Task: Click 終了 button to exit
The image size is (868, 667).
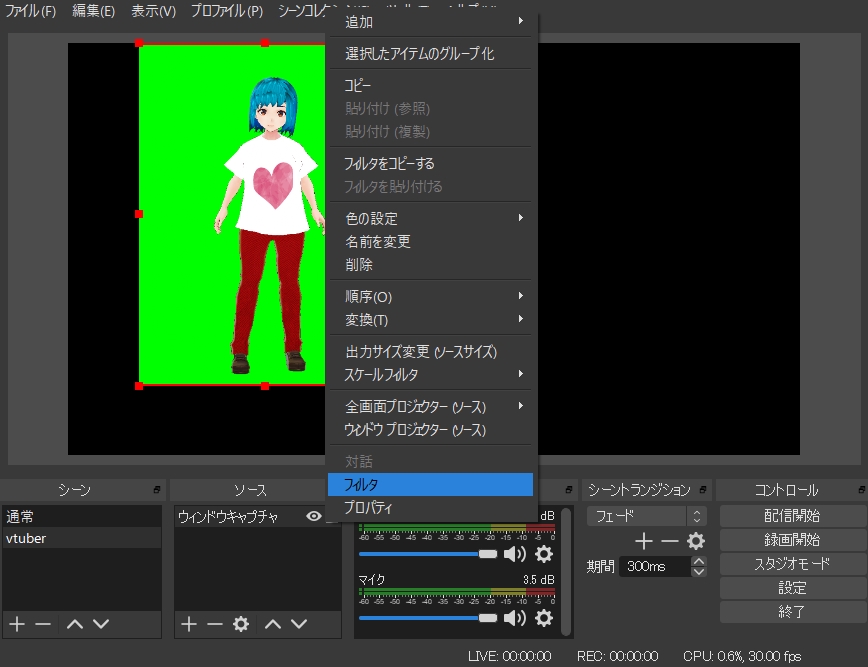Action: 793,612
